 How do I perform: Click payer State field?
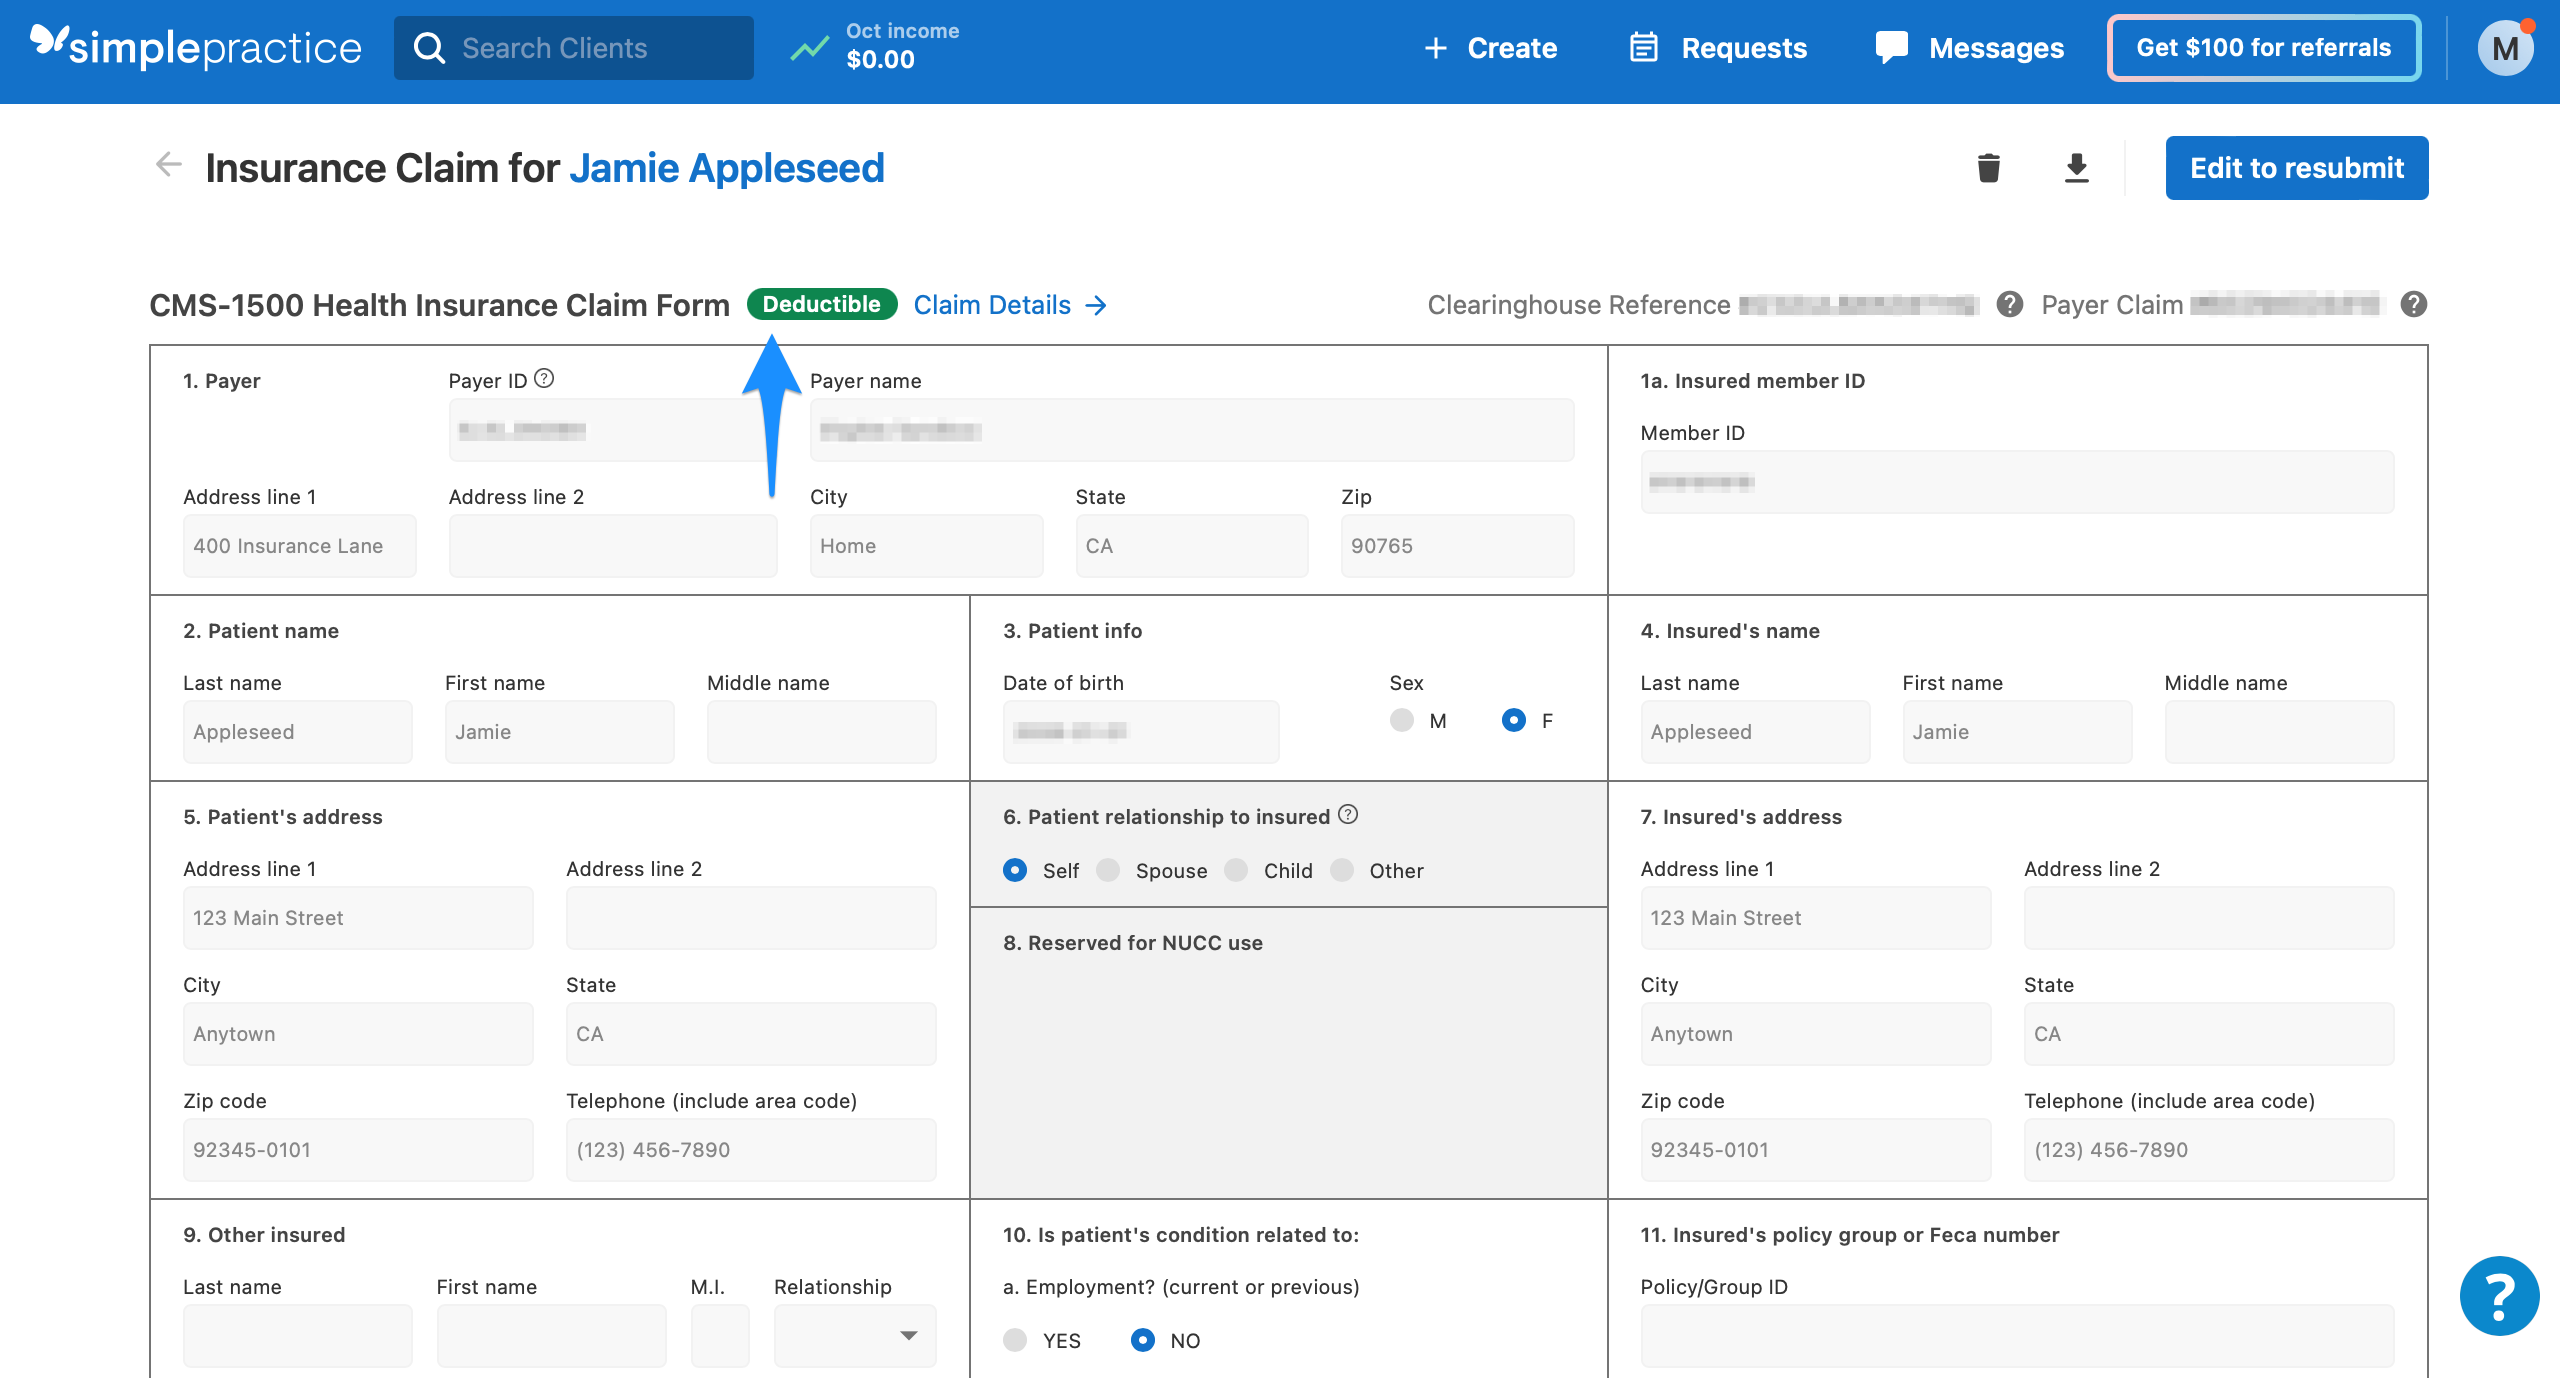tap(1192, 546)
